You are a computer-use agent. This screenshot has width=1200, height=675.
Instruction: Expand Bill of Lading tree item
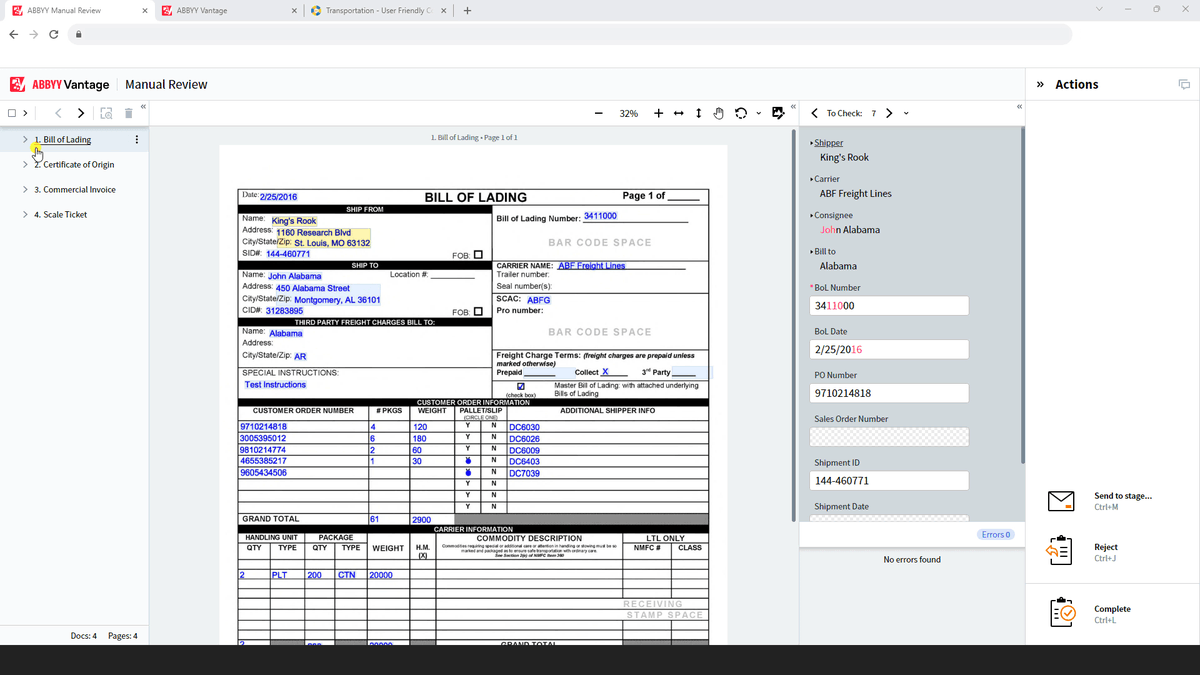pos(25,140)
